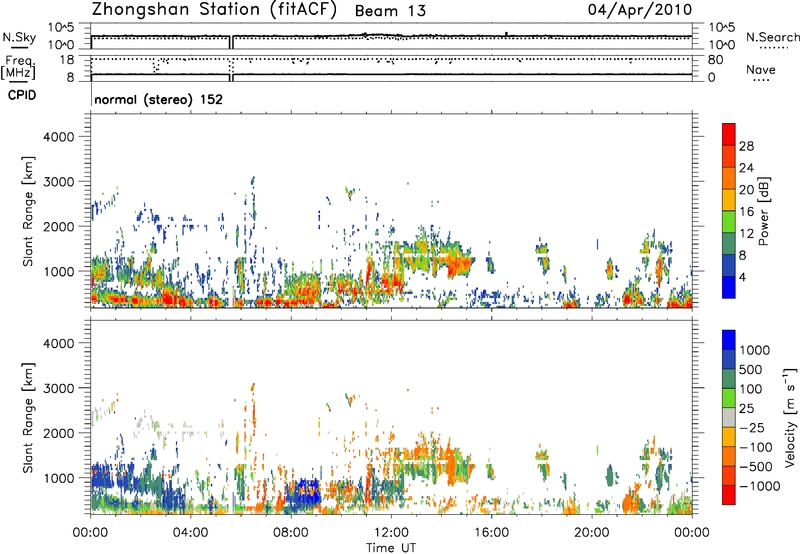Click the red top segment of Power colorbar

(x=729, y=134)
